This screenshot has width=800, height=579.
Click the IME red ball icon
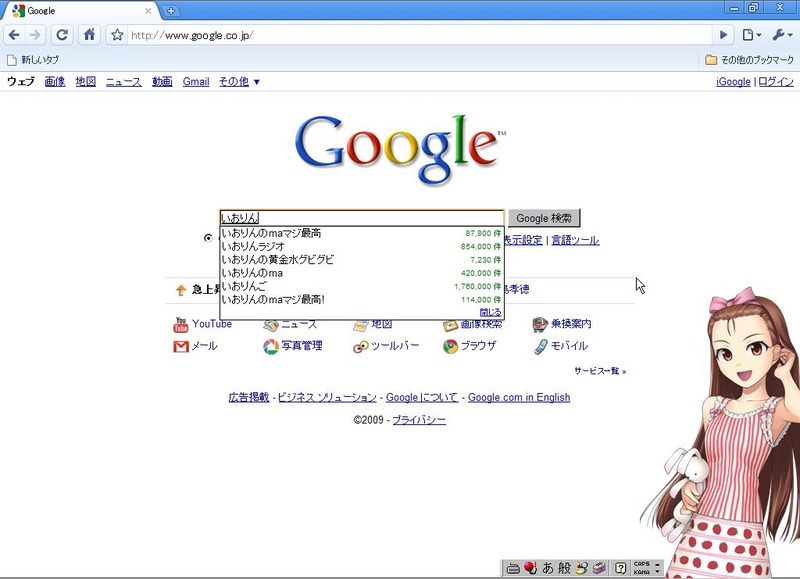point(530,567)
